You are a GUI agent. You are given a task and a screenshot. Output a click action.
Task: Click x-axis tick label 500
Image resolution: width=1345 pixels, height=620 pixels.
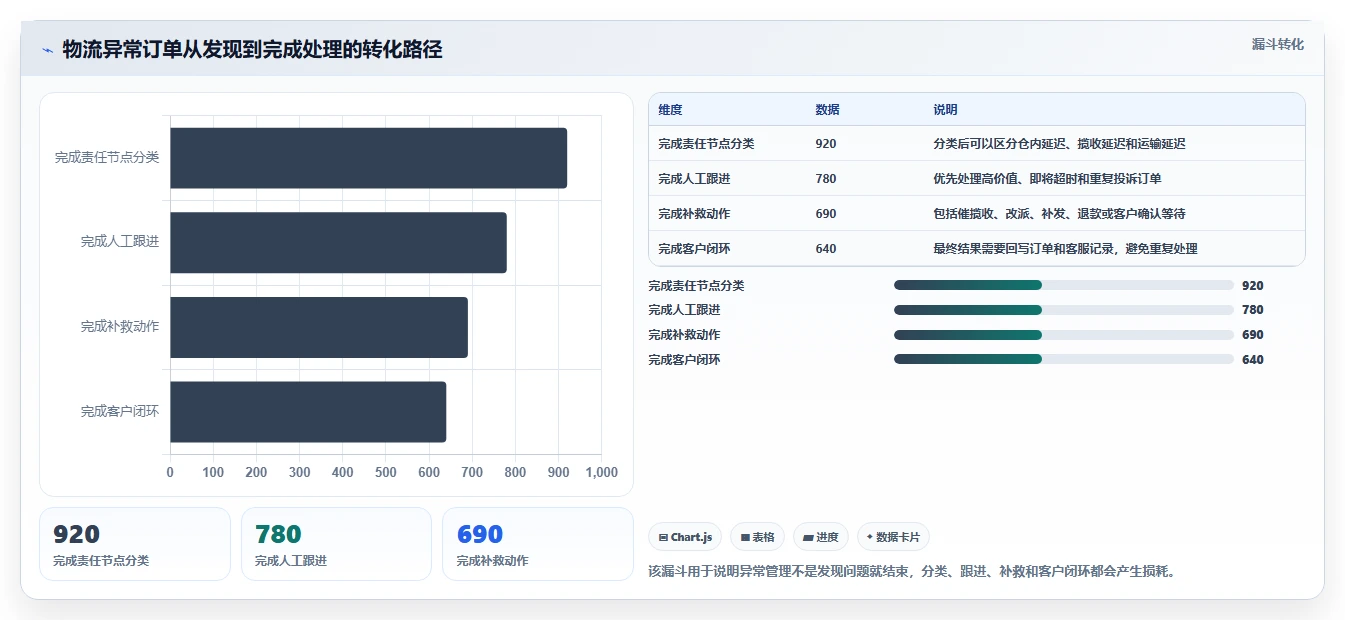pyautogui.click(x=386, y=473)
